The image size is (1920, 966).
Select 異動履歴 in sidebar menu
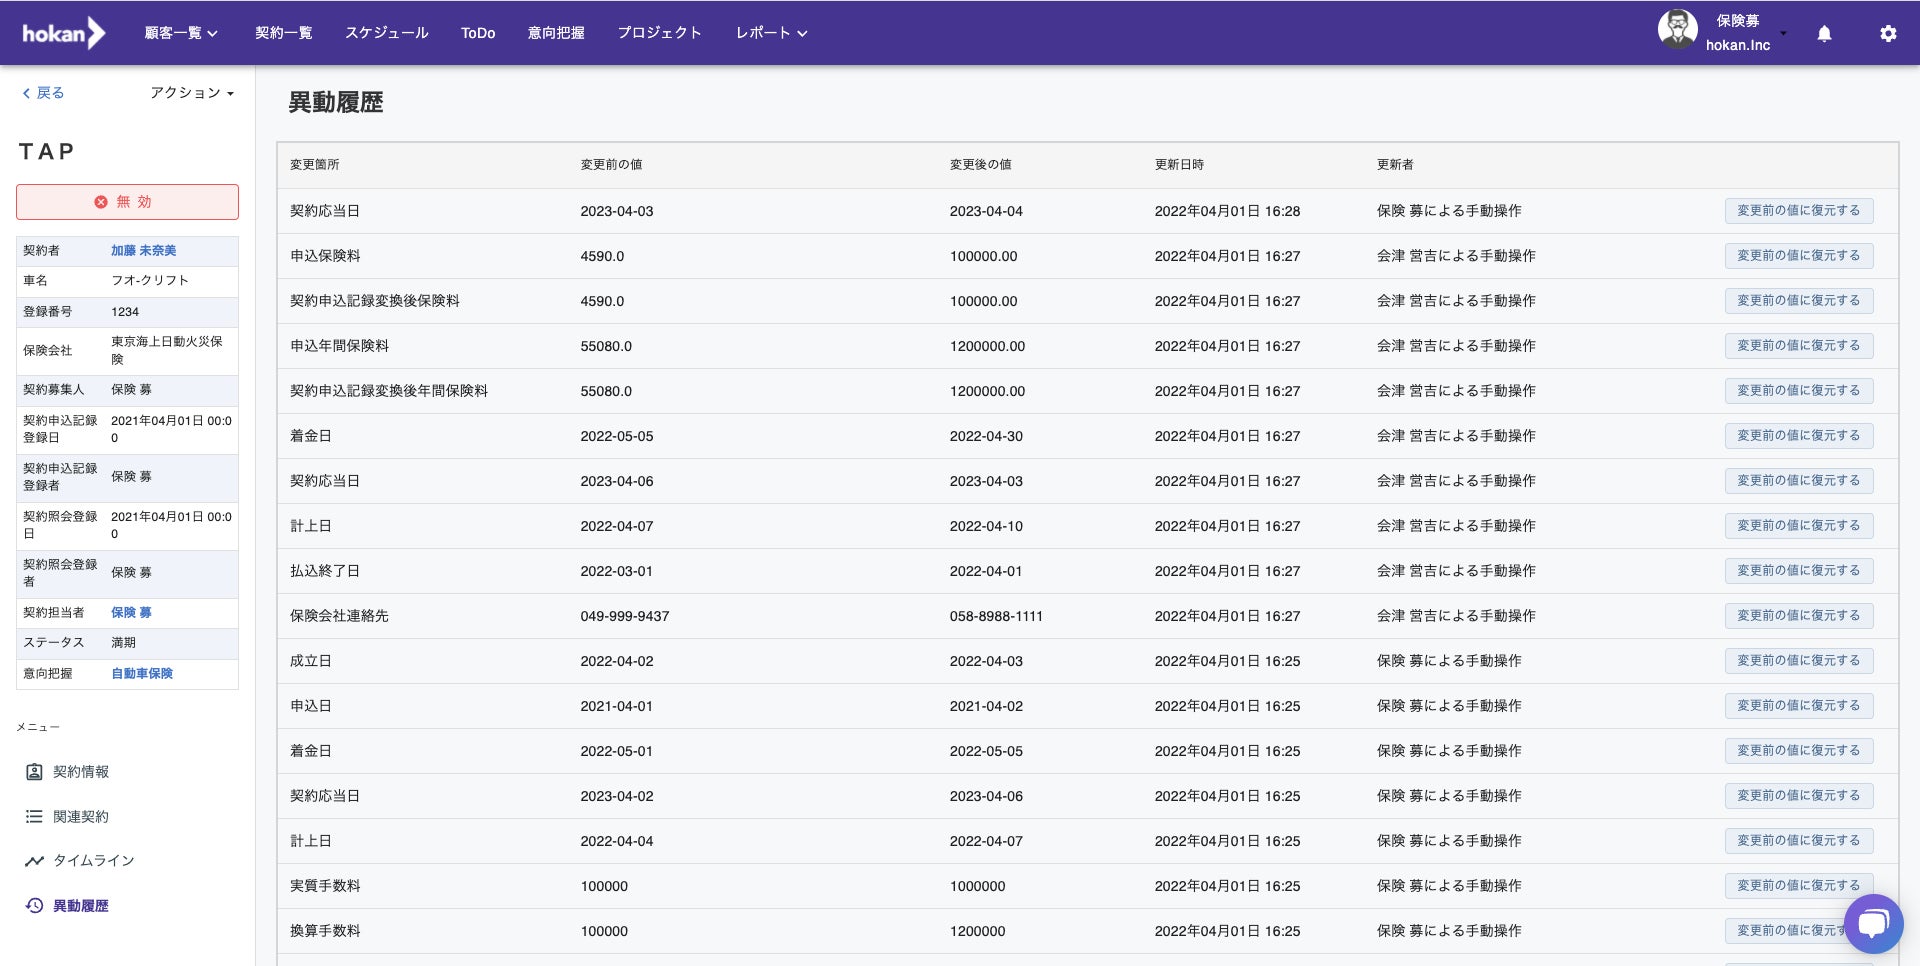[80, 906]
